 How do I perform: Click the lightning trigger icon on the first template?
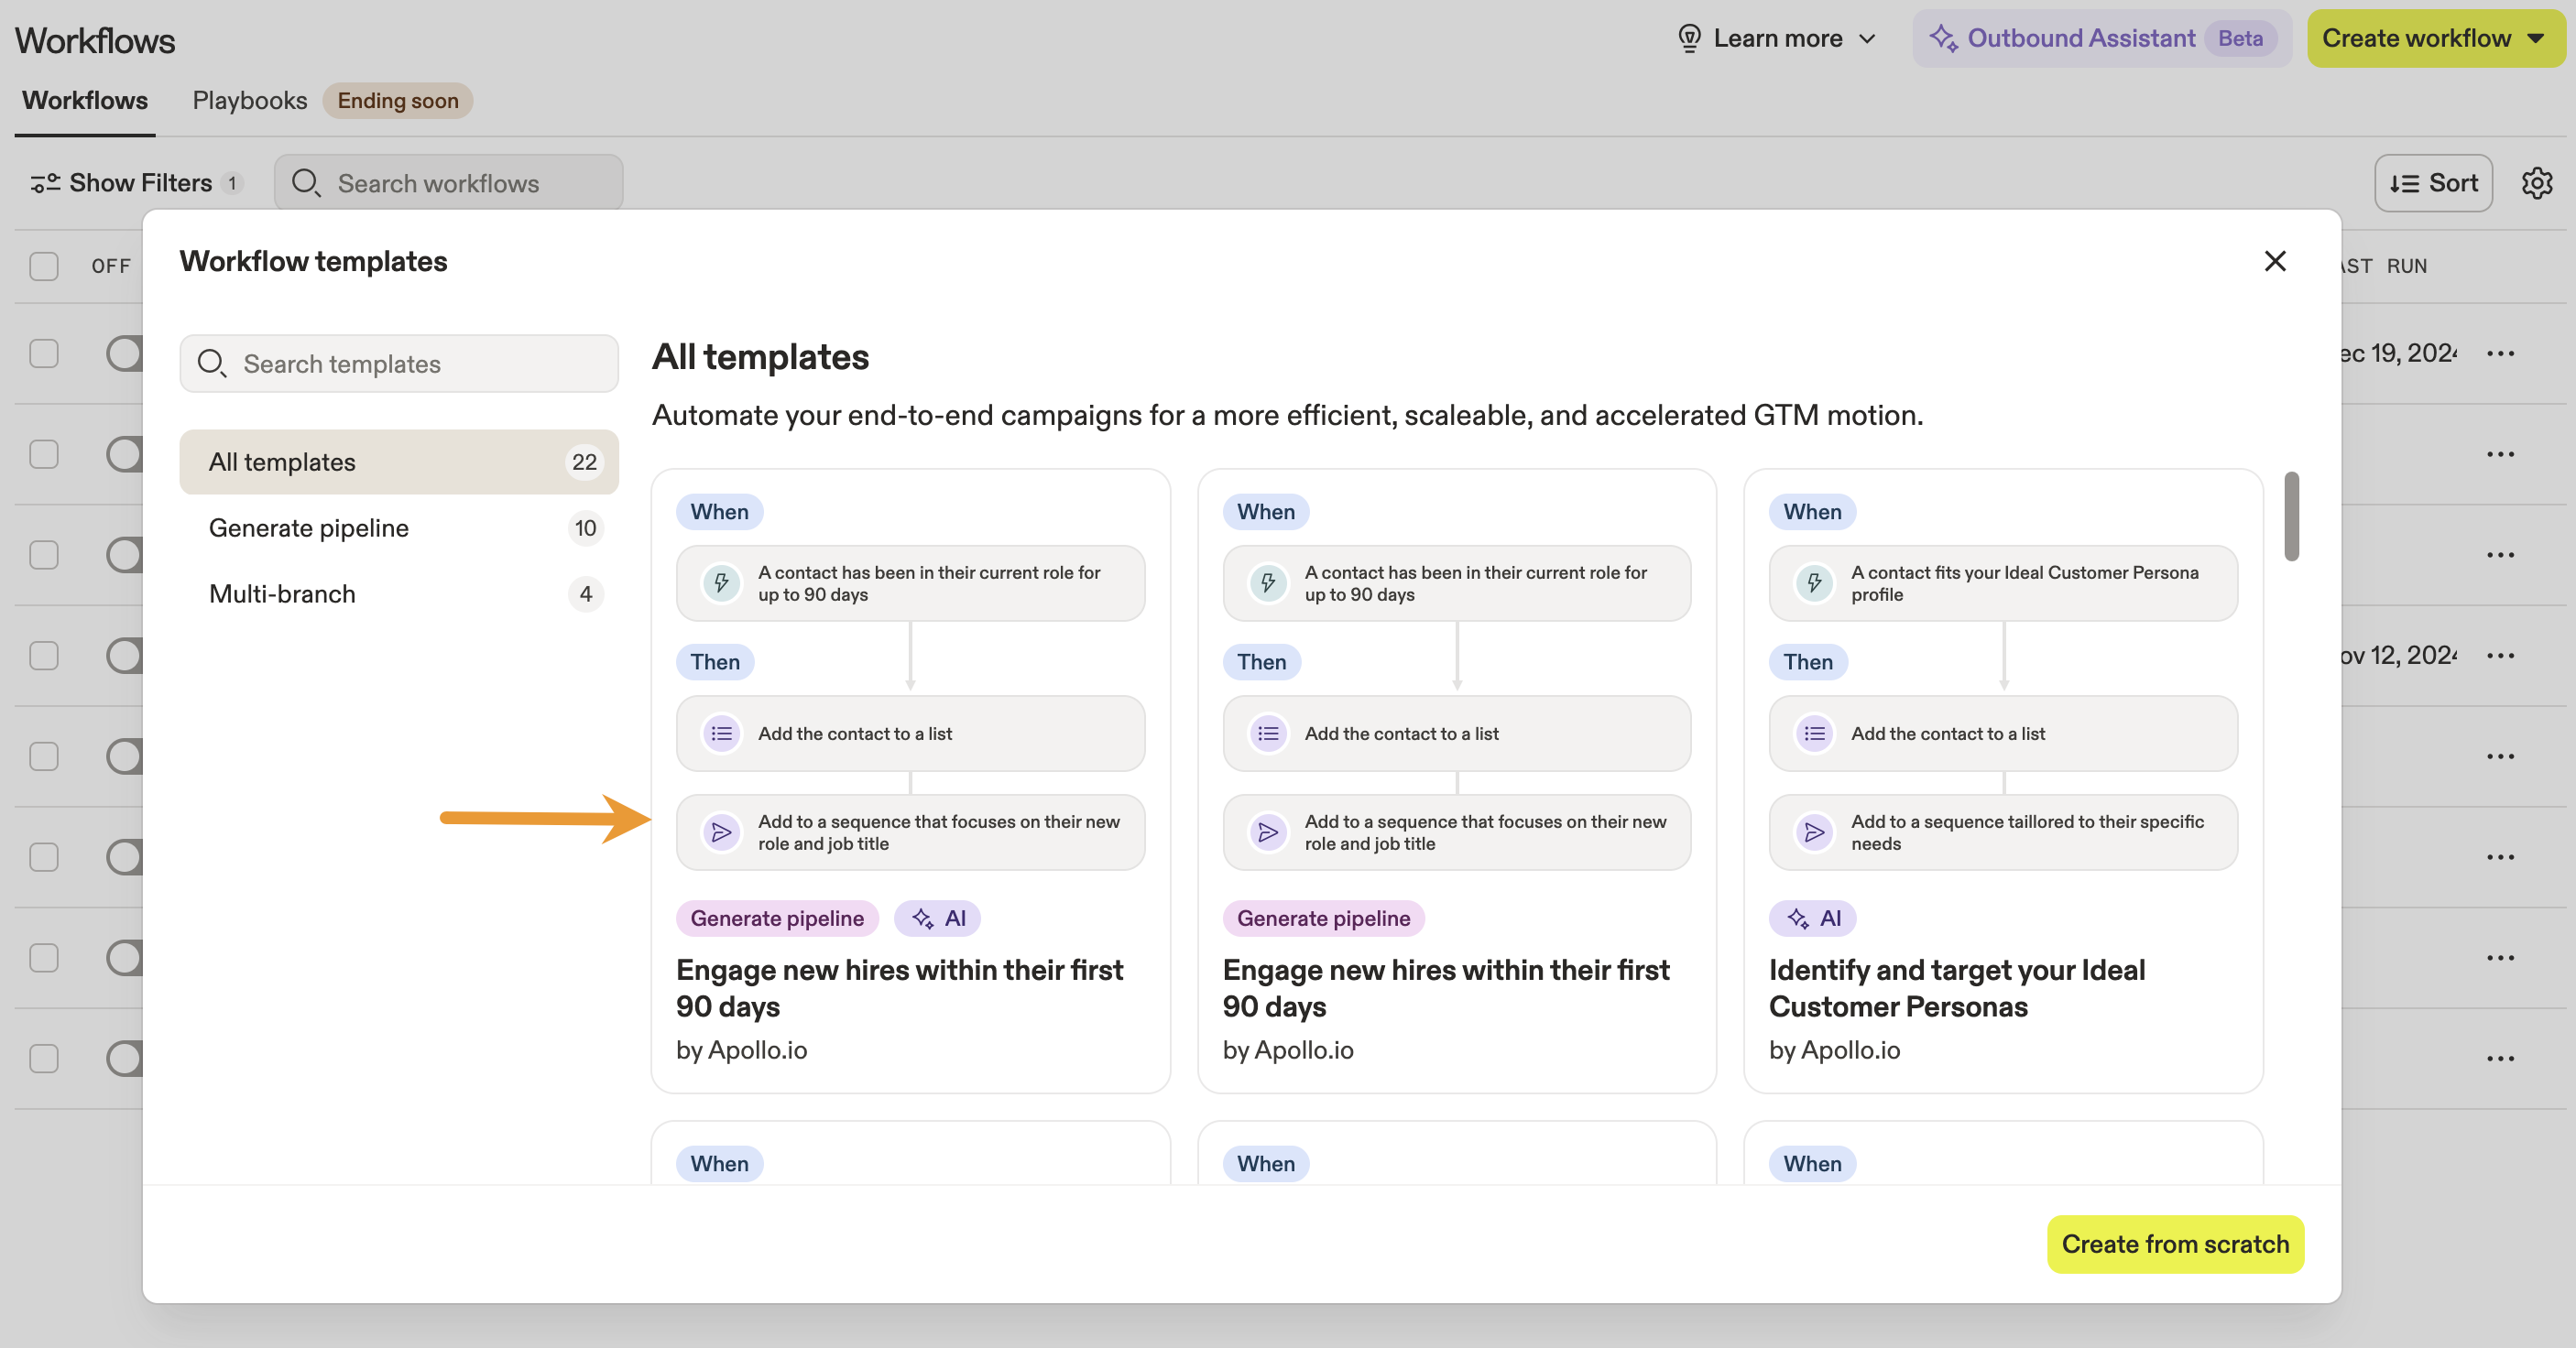point(722,583)
